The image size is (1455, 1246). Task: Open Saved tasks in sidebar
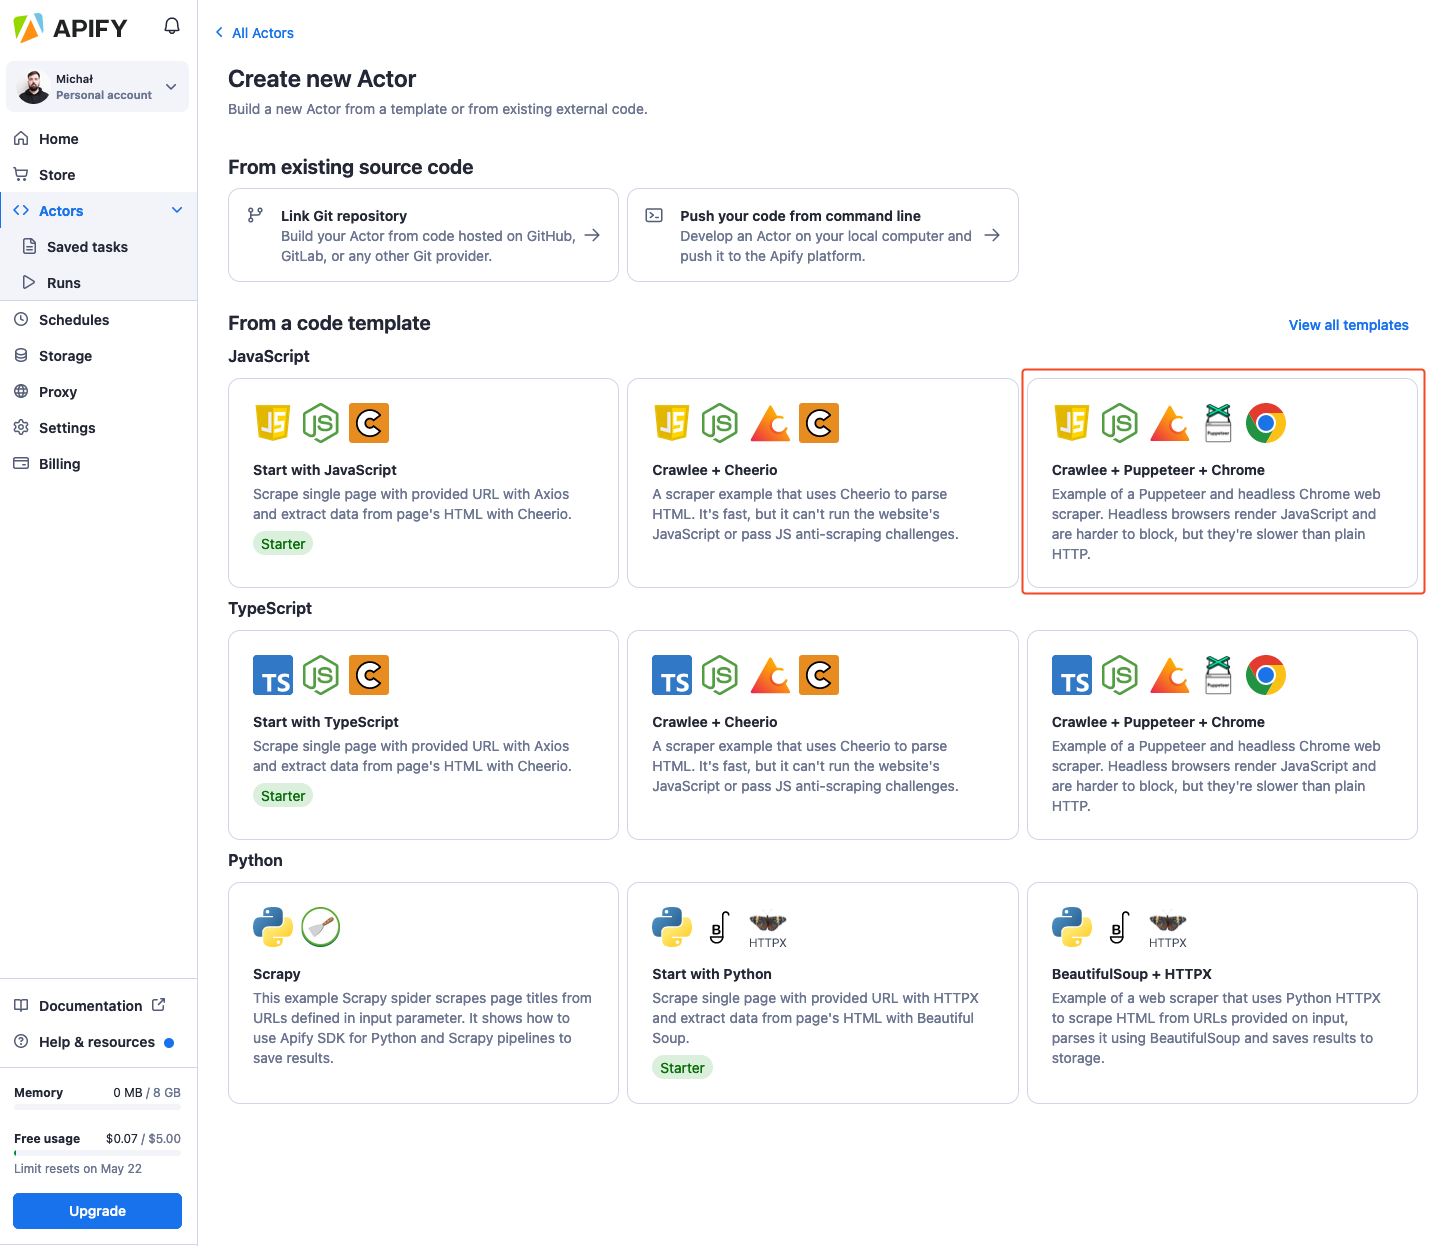[x=87, y=247]
